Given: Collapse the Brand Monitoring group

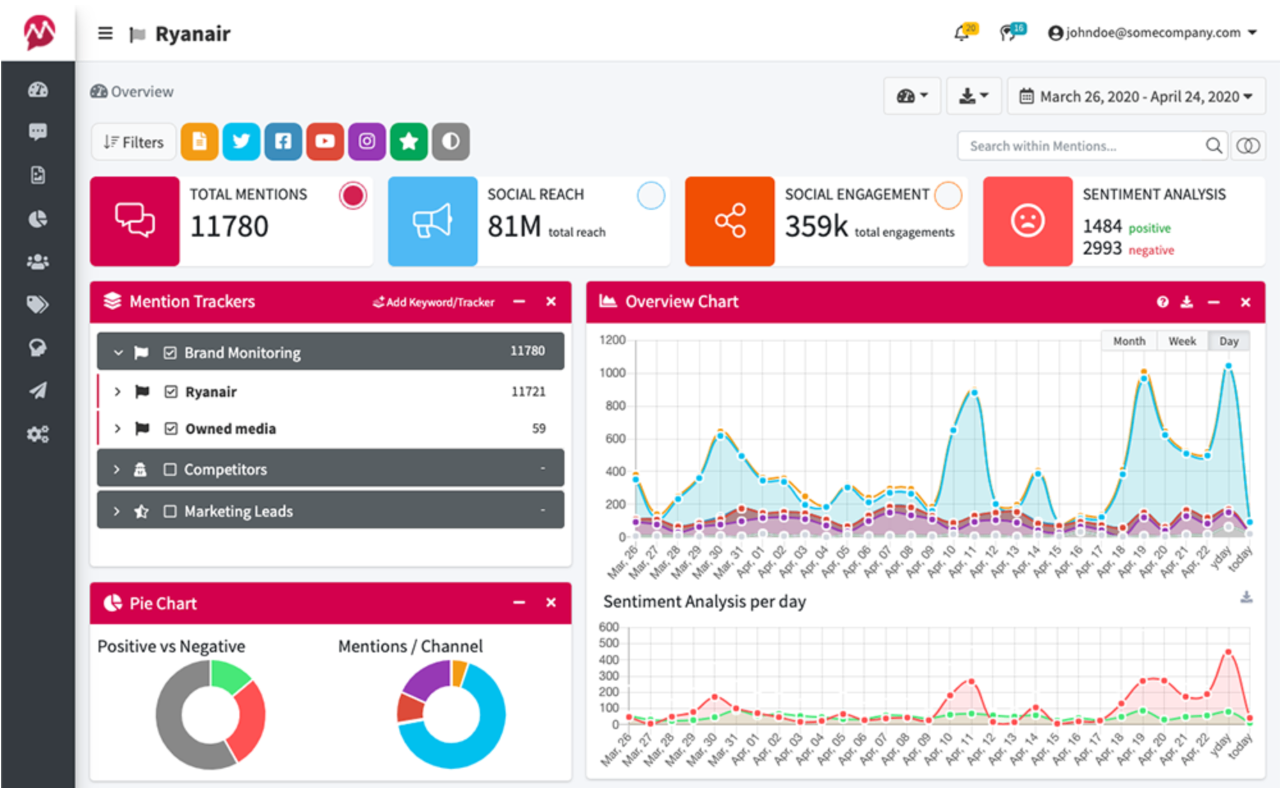Looking at the screenshot, I should [x=118, y=353].
